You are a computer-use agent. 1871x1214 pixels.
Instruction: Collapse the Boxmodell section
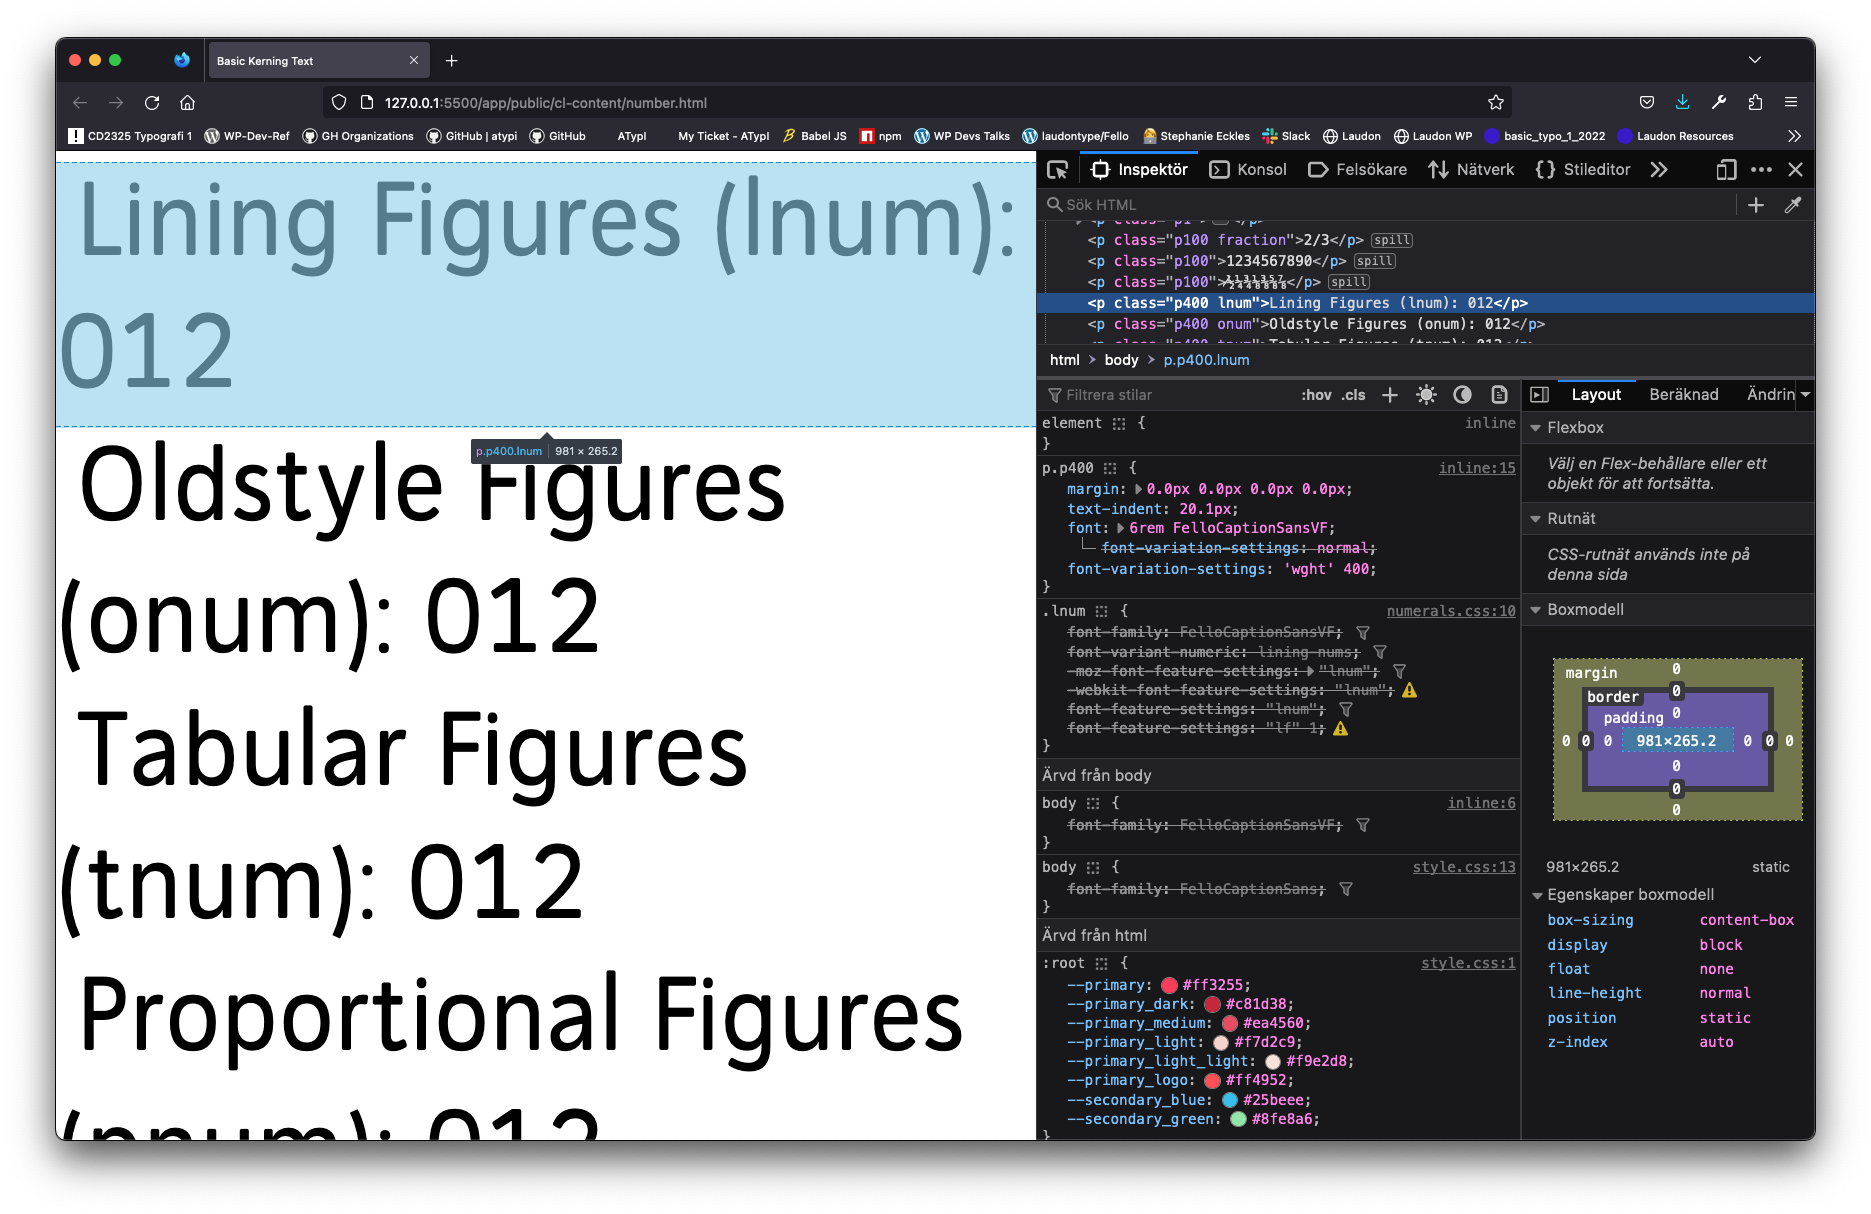pyautogui.click(x=1536, y=610)
